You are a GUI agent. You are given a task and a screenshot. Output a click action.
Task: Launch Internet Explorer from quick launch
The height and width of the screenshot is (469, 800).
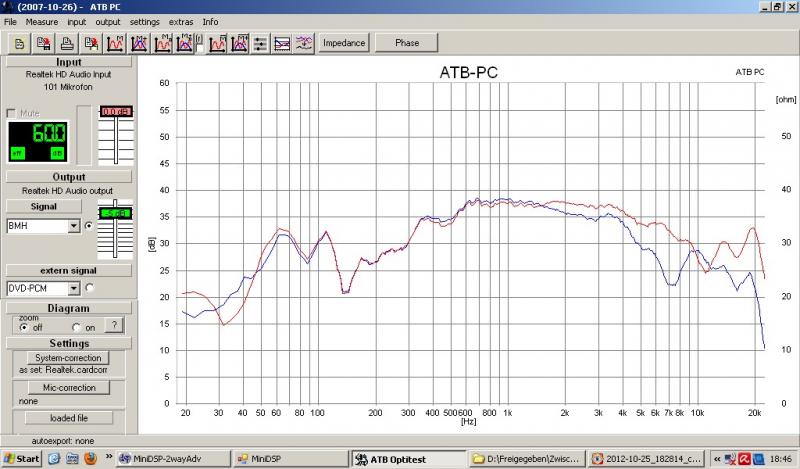54,459
